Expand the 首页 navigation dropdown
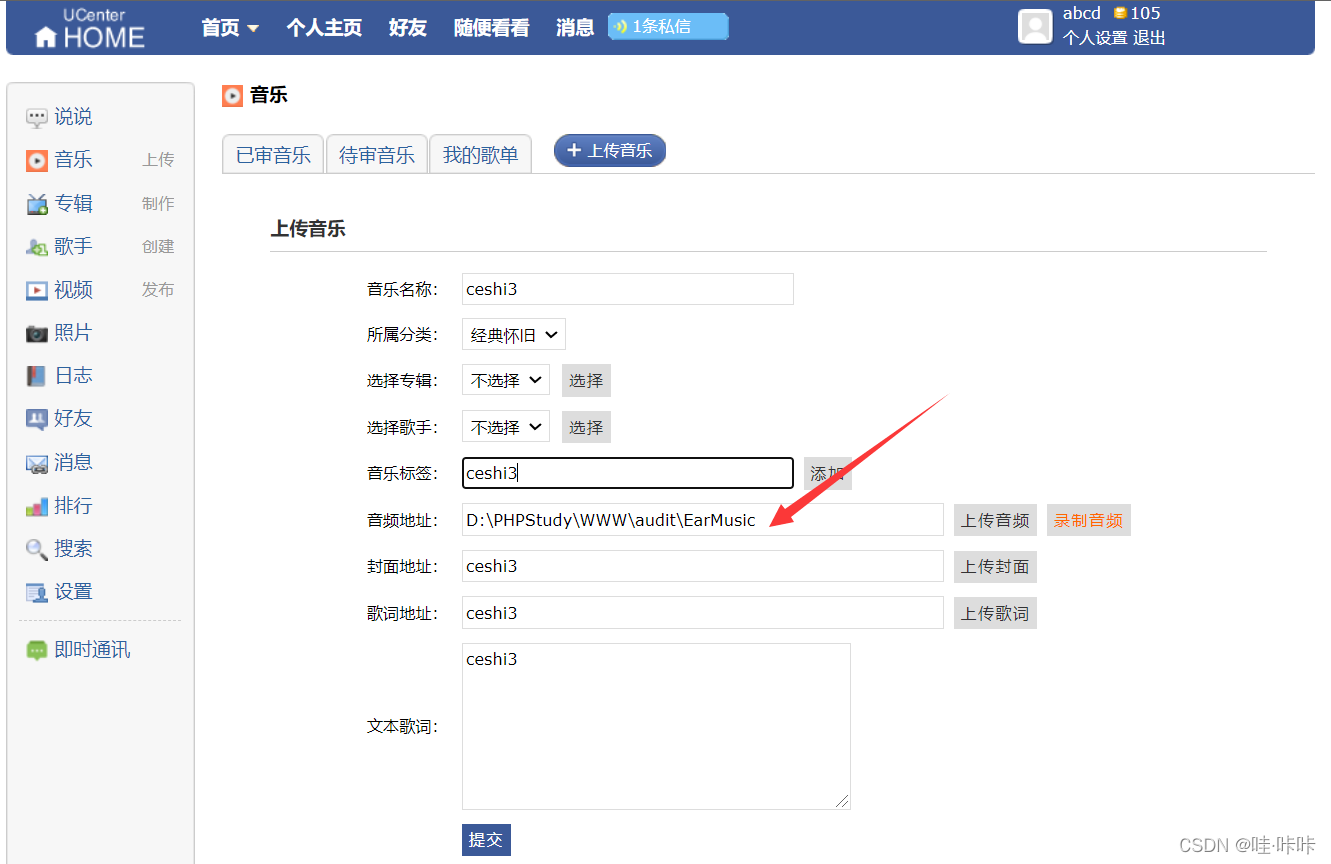The width and height of the screenshot is (1331, 864). 229,27
